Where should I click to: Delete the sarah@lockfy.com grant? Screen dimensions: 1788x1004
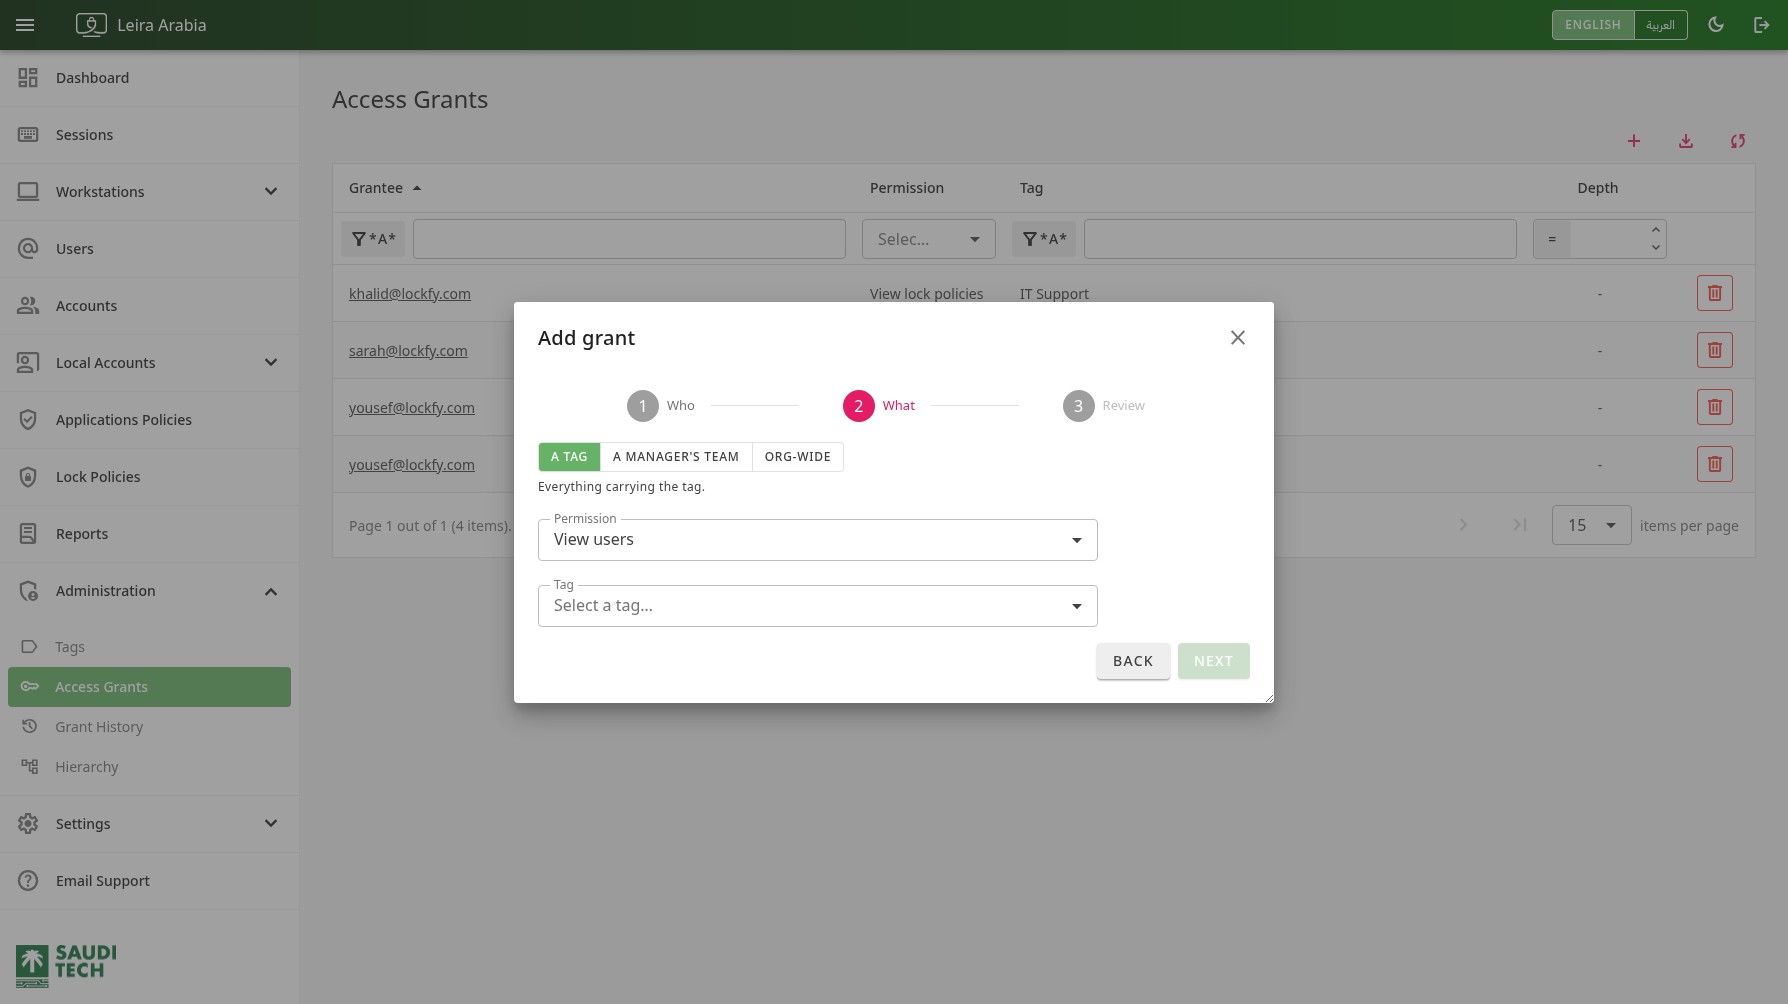point(1715,350)
